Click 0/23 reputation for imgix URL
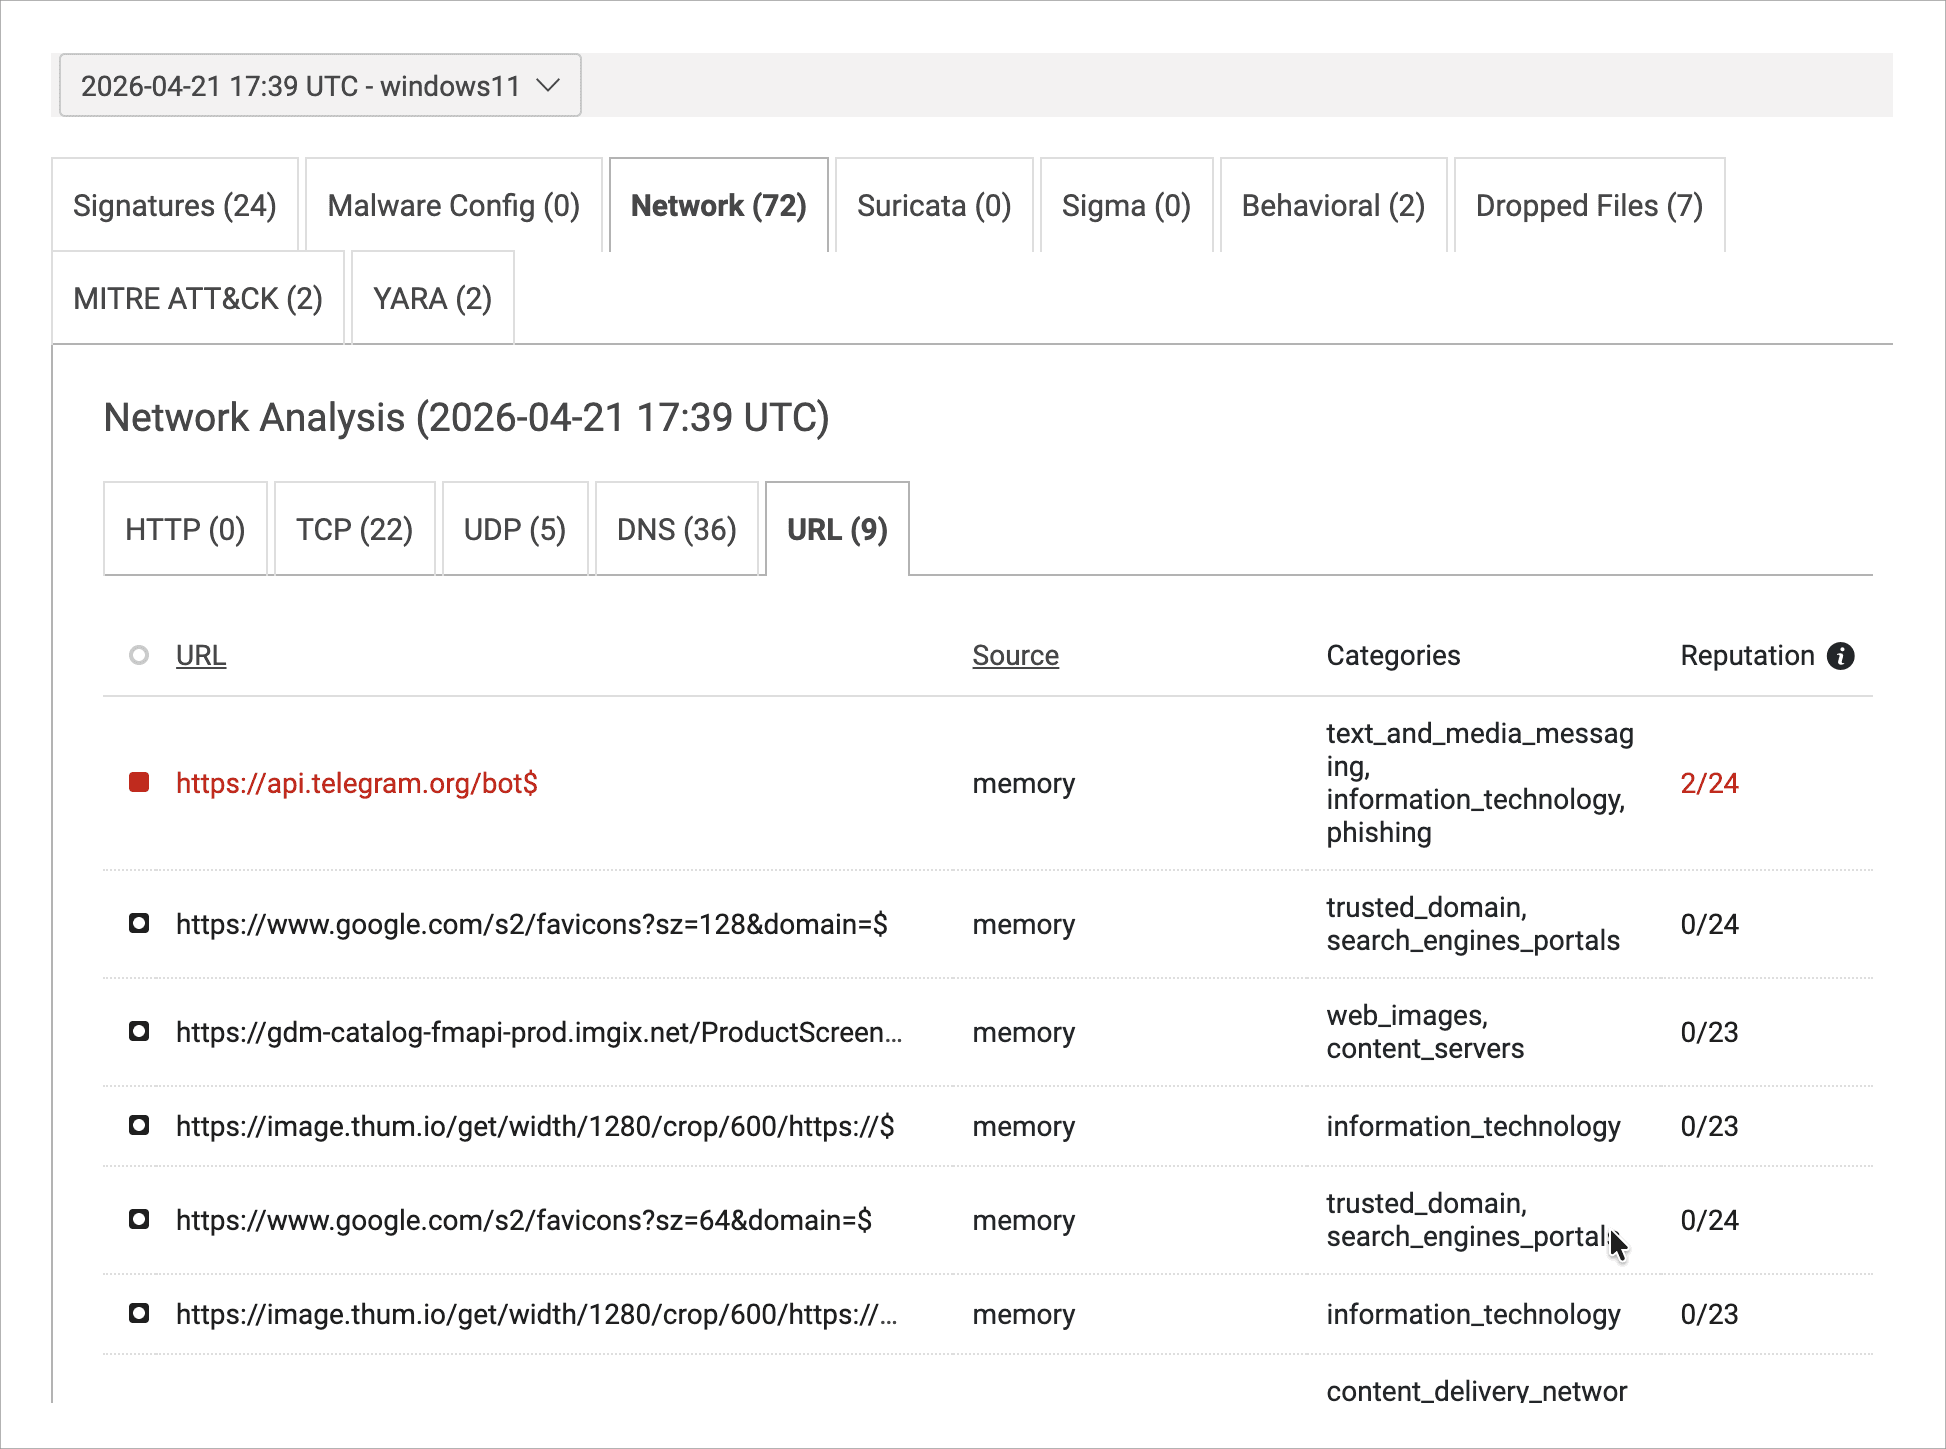 click(1709, 1032)
